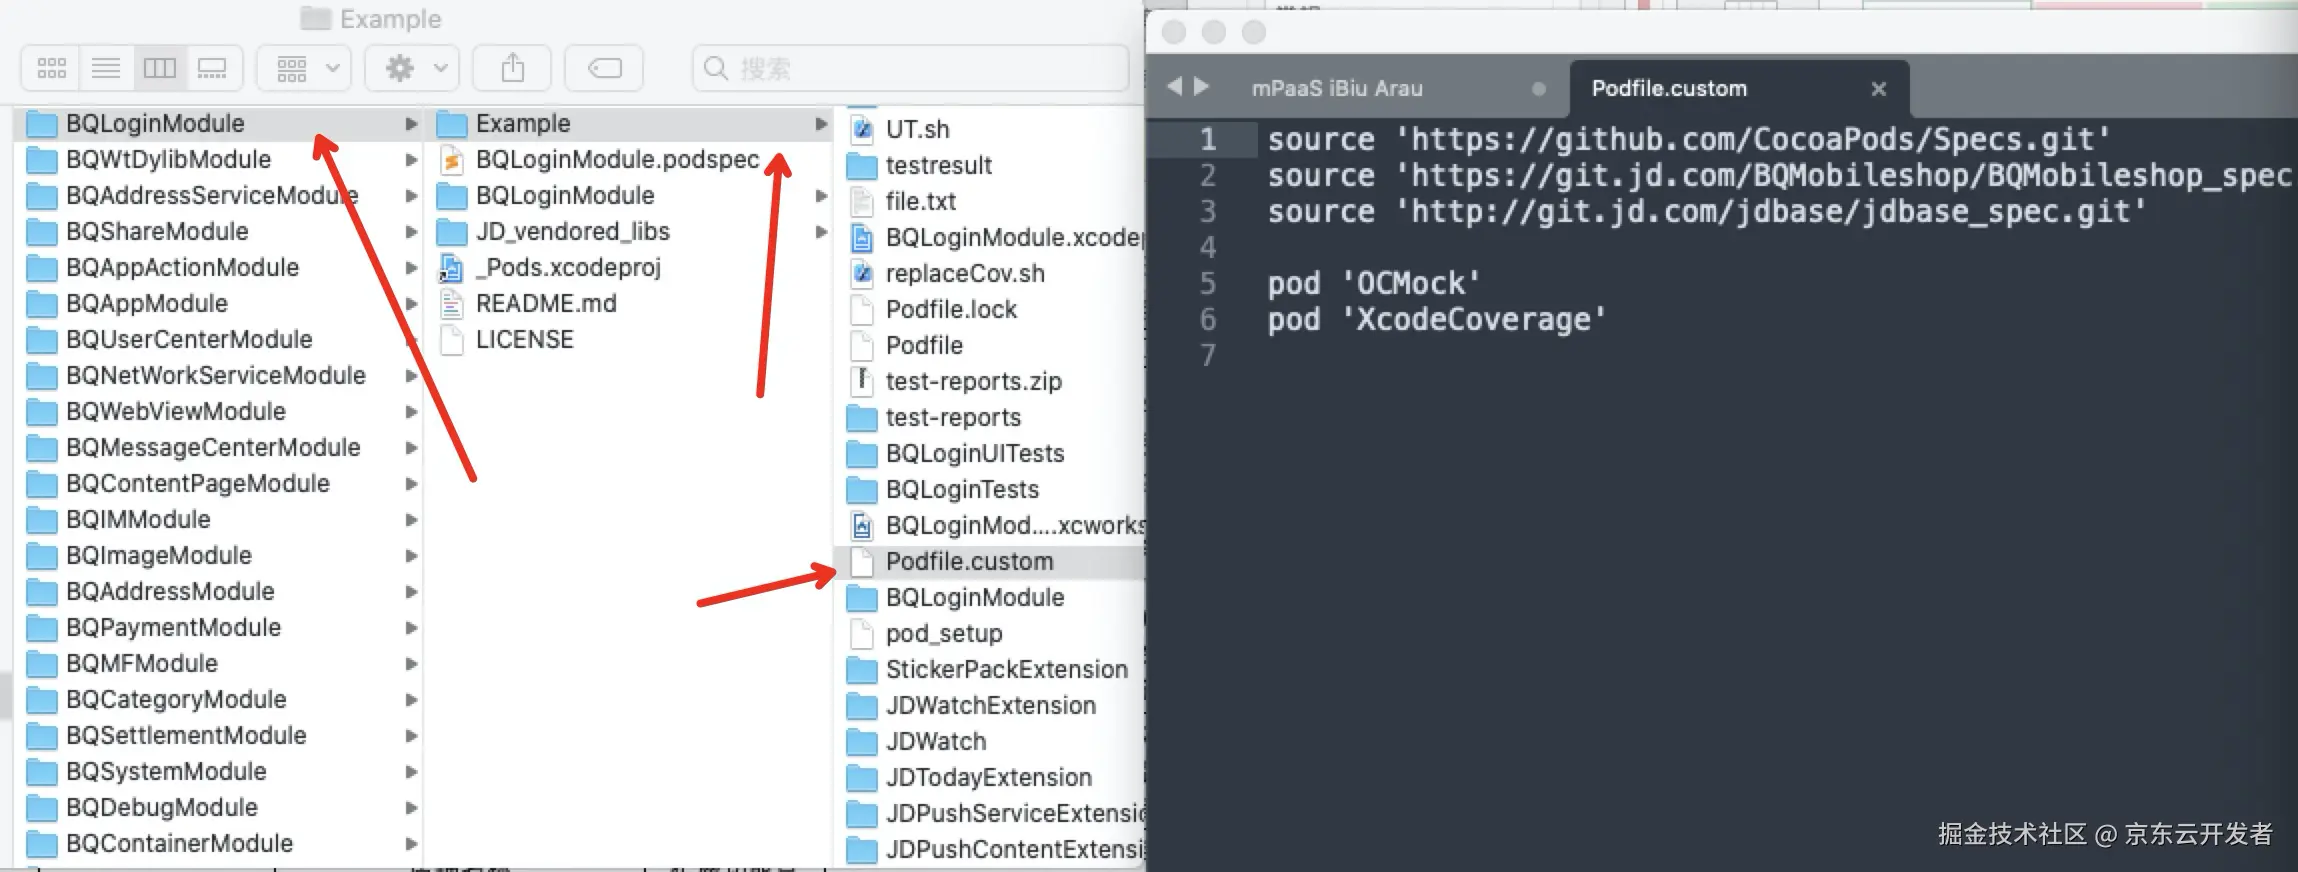Expand the BQMessageCenterModule folder arrow
2298x872 pixels.
coord(410,448)
